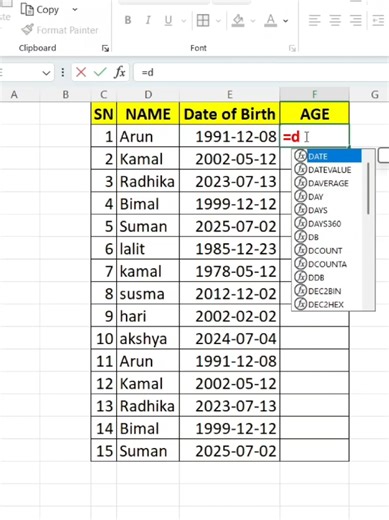Click the date 2012-12-02
The image size is (389, 520).
pyautogui.click(x=230, y=294)
